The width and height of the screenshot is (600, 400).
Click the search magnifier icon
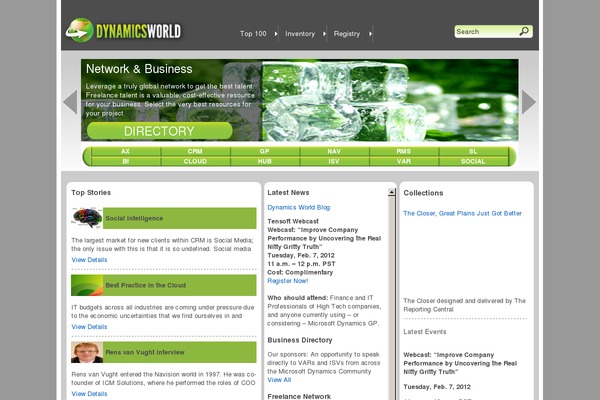(x=524, y=31)
